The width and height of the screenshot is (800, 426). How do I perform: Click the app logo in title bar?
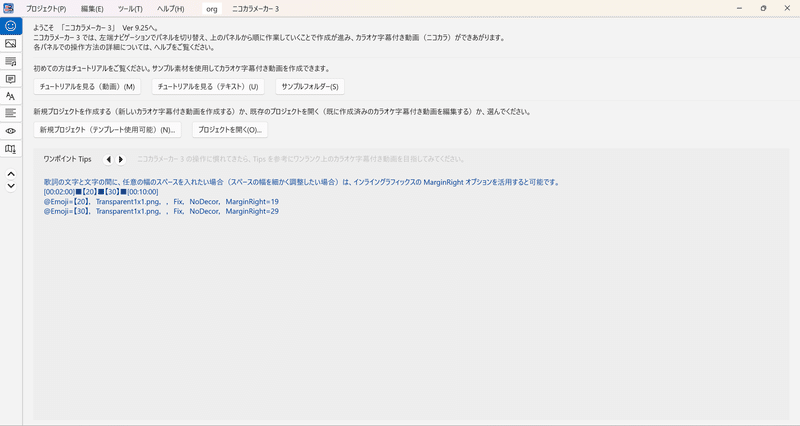coord(8,8)
